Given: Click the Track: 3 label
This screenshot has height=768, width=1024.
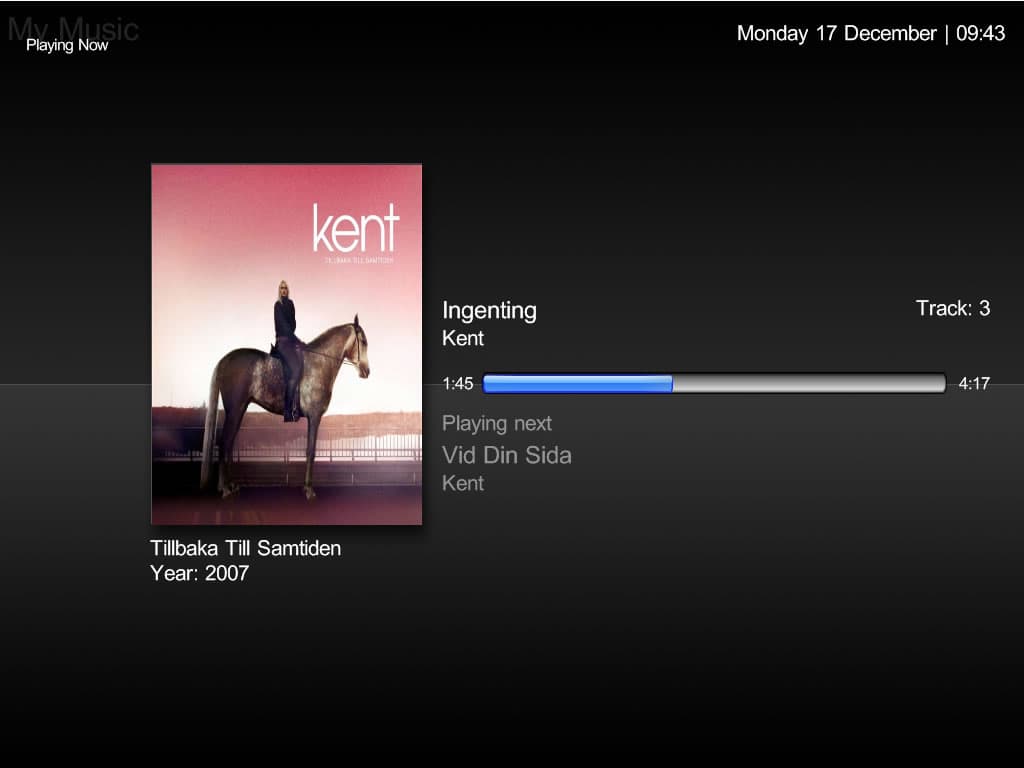Looking at the screenshot, I should tap(953, 308).
